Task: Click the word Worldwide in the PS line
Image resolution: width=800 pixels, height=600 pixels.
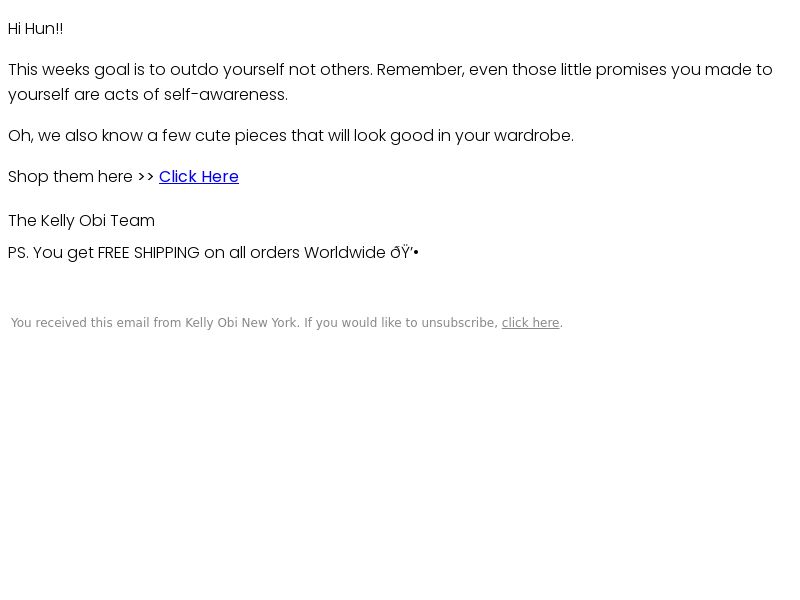Action: [345, 253]
